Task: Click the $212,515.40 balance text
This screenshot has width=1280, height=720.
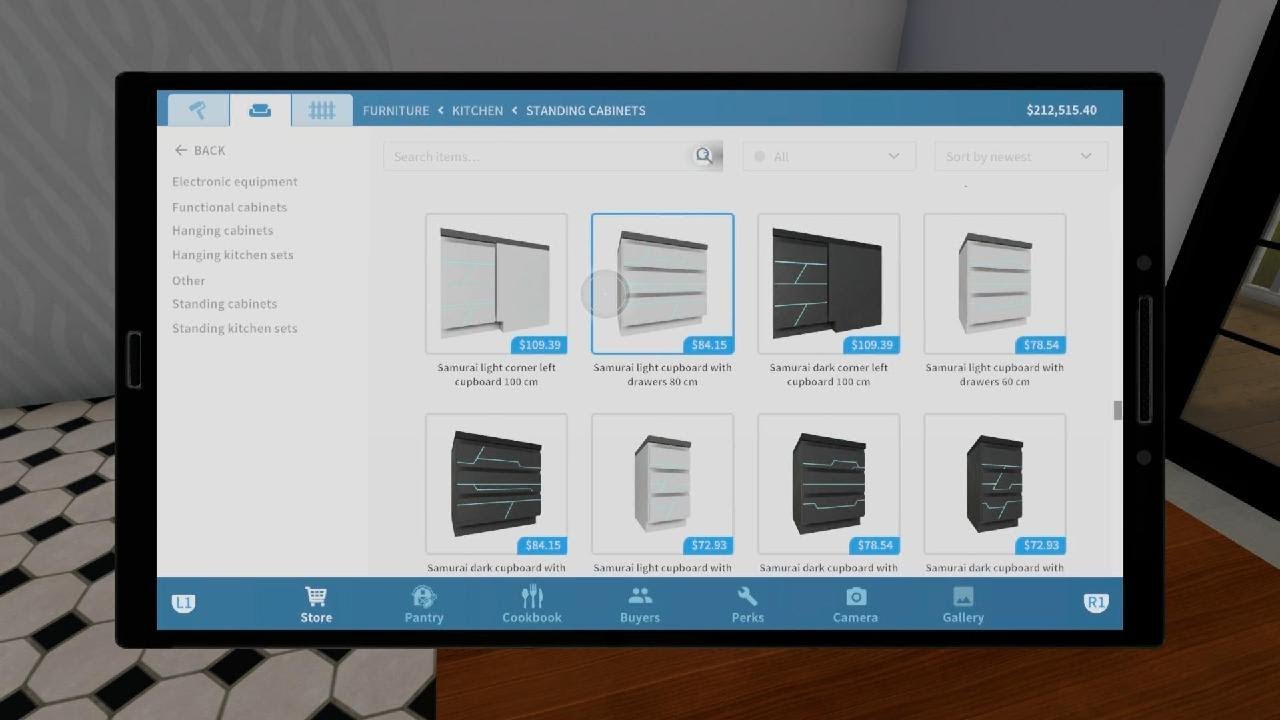Action: [x=1061, y=110]
